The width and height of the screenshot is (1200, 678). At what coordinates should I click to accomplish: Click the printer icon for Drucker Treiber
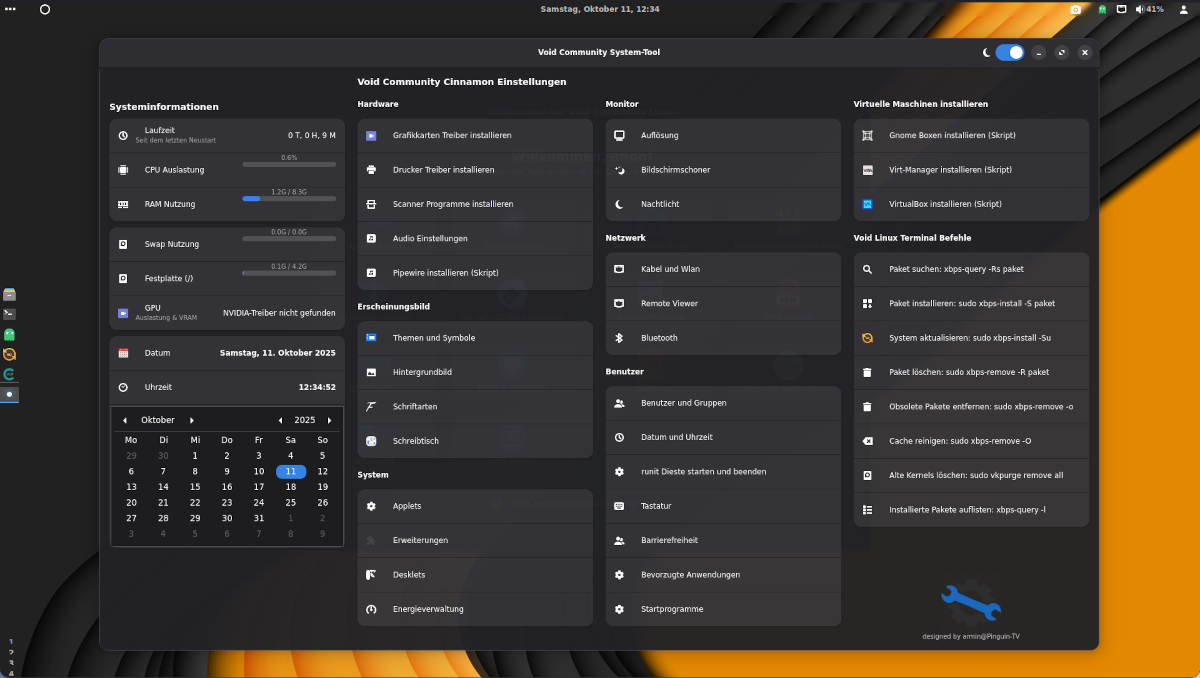point(371,170)
